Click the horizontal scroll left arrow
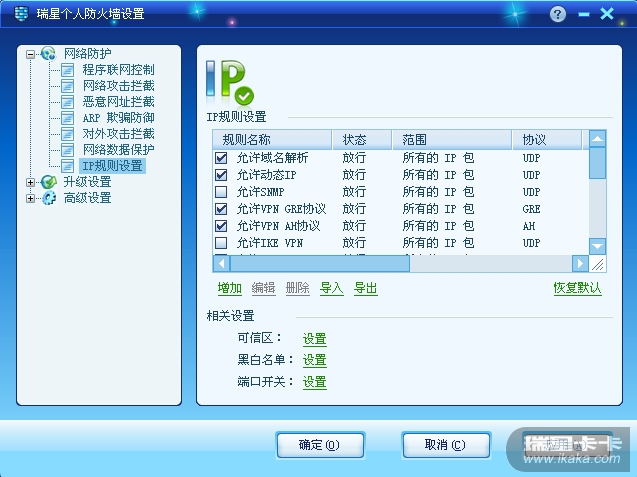 [x=221, y=264]
